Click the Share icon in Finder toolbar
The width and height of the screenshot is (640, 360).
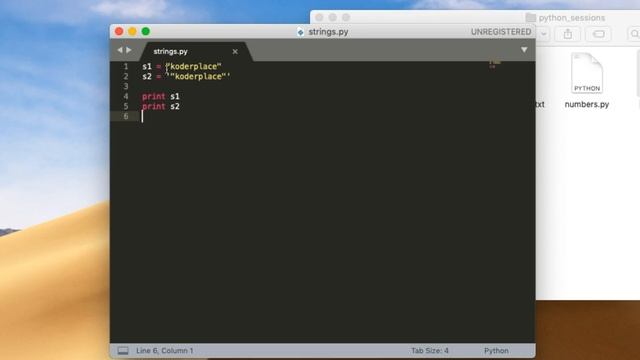568,34
